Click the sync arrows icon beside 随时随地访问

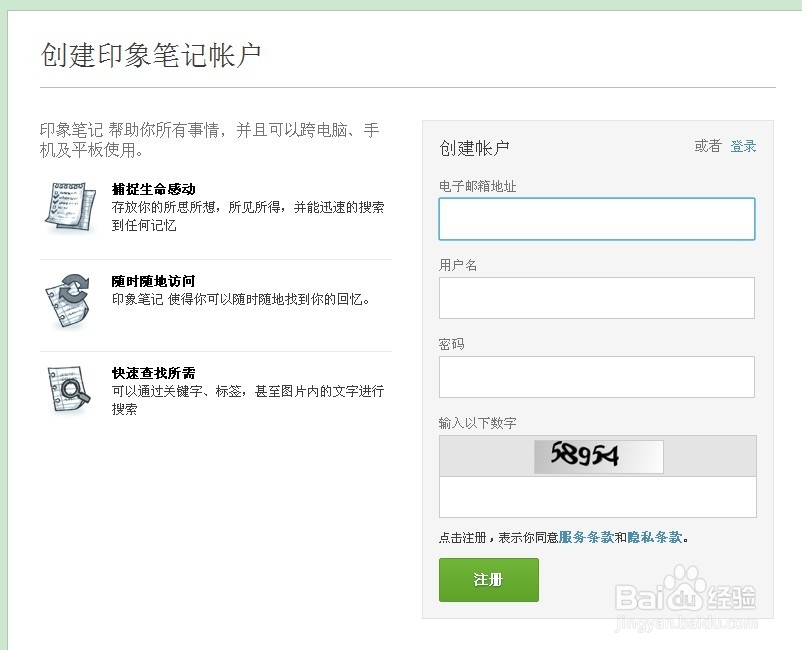click(x=70, y=299)
